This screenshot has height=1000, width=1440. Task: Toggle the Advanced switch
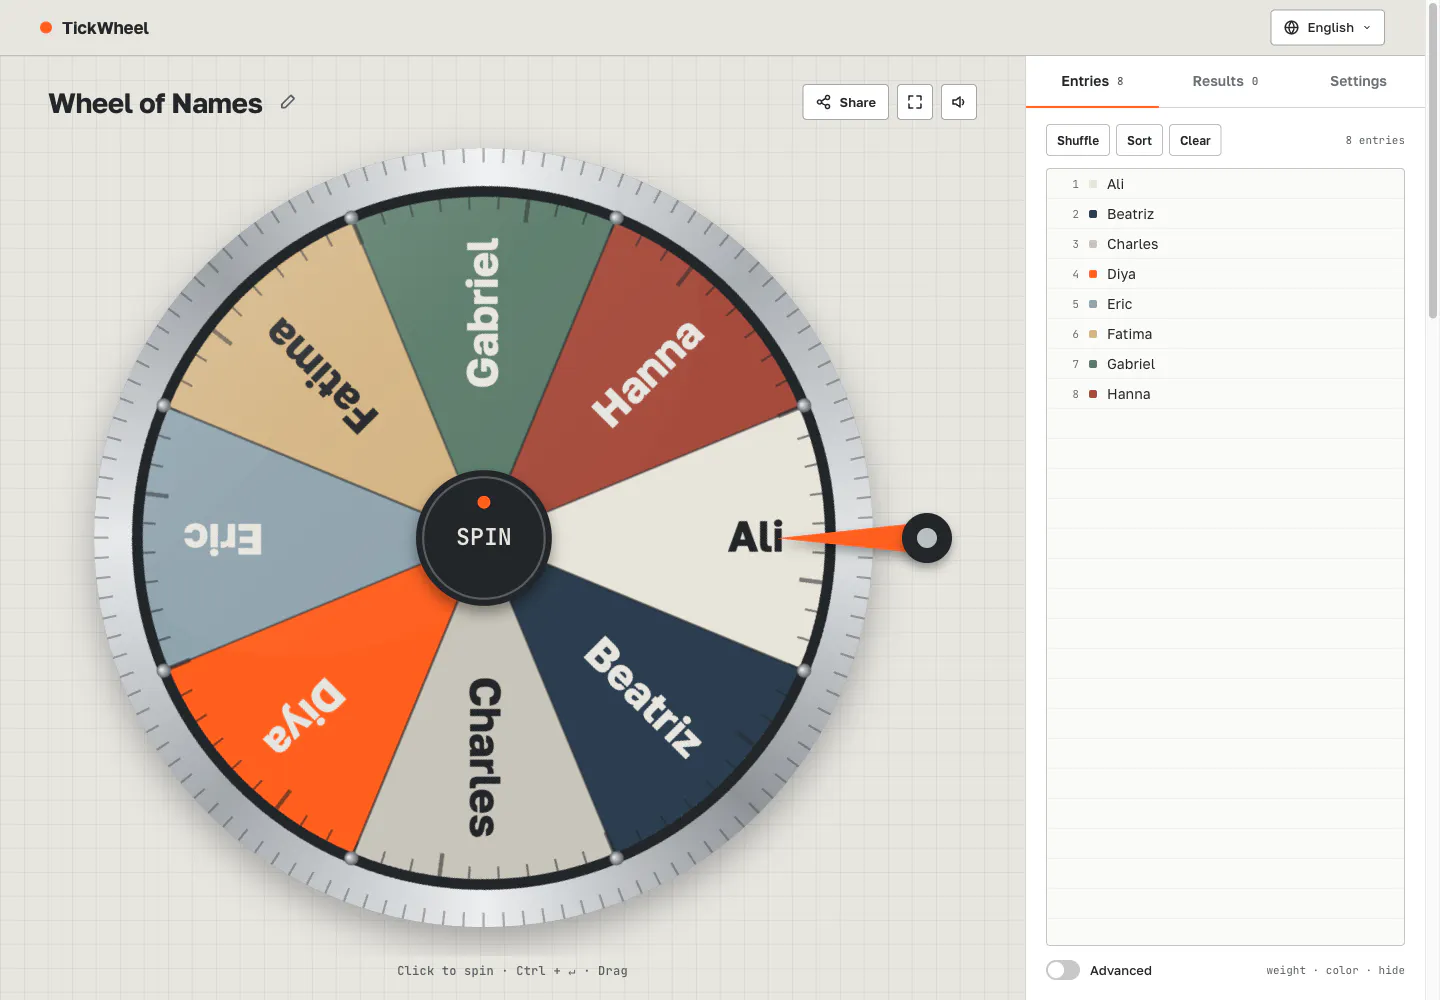1063,970
